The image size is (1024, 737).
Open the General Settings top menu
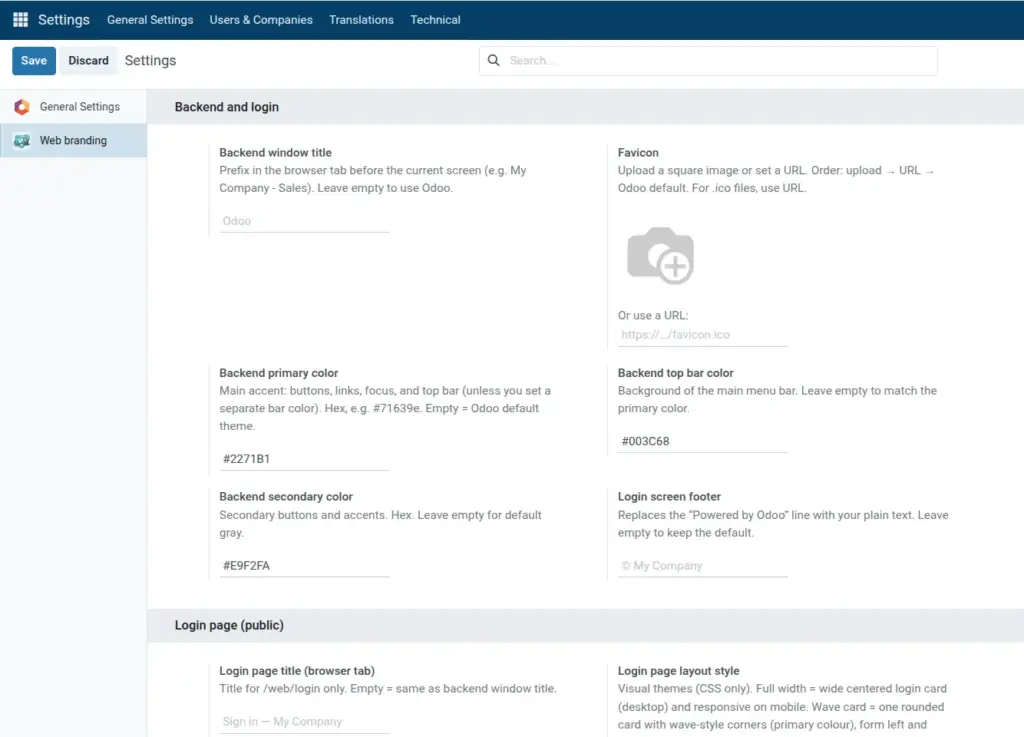pos(150,20)
